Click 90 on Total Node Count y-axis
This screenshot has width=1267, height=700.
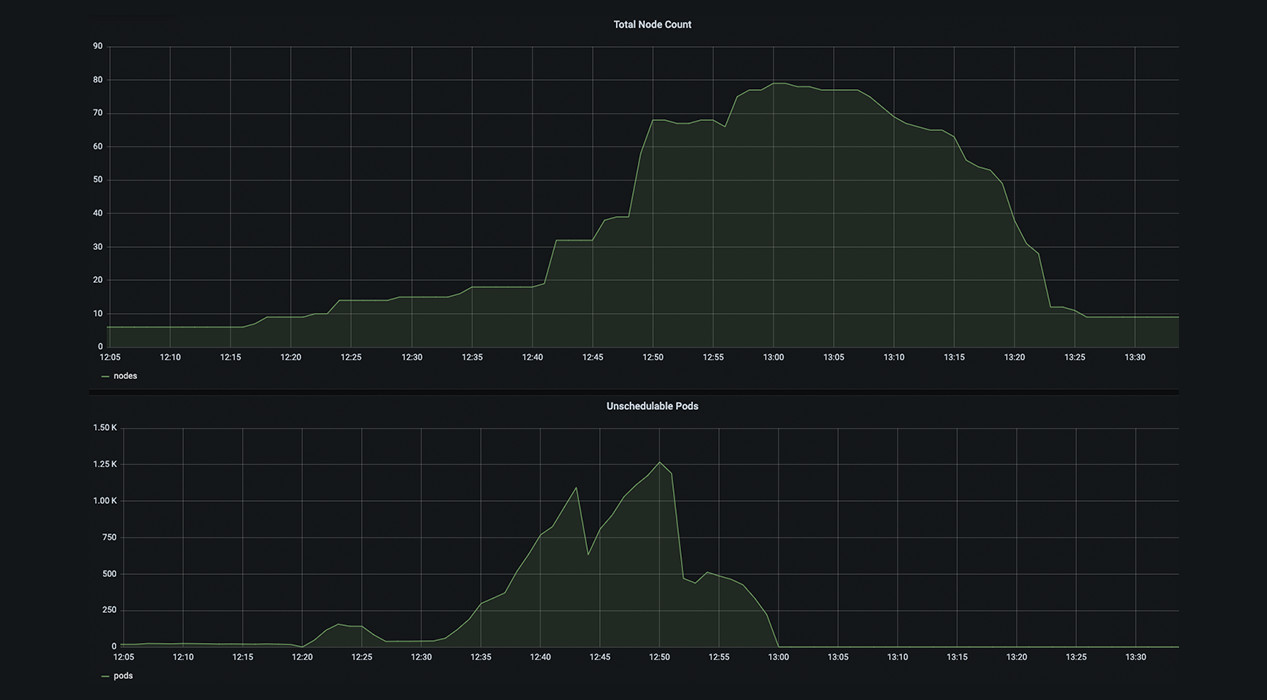pos(97,46)
